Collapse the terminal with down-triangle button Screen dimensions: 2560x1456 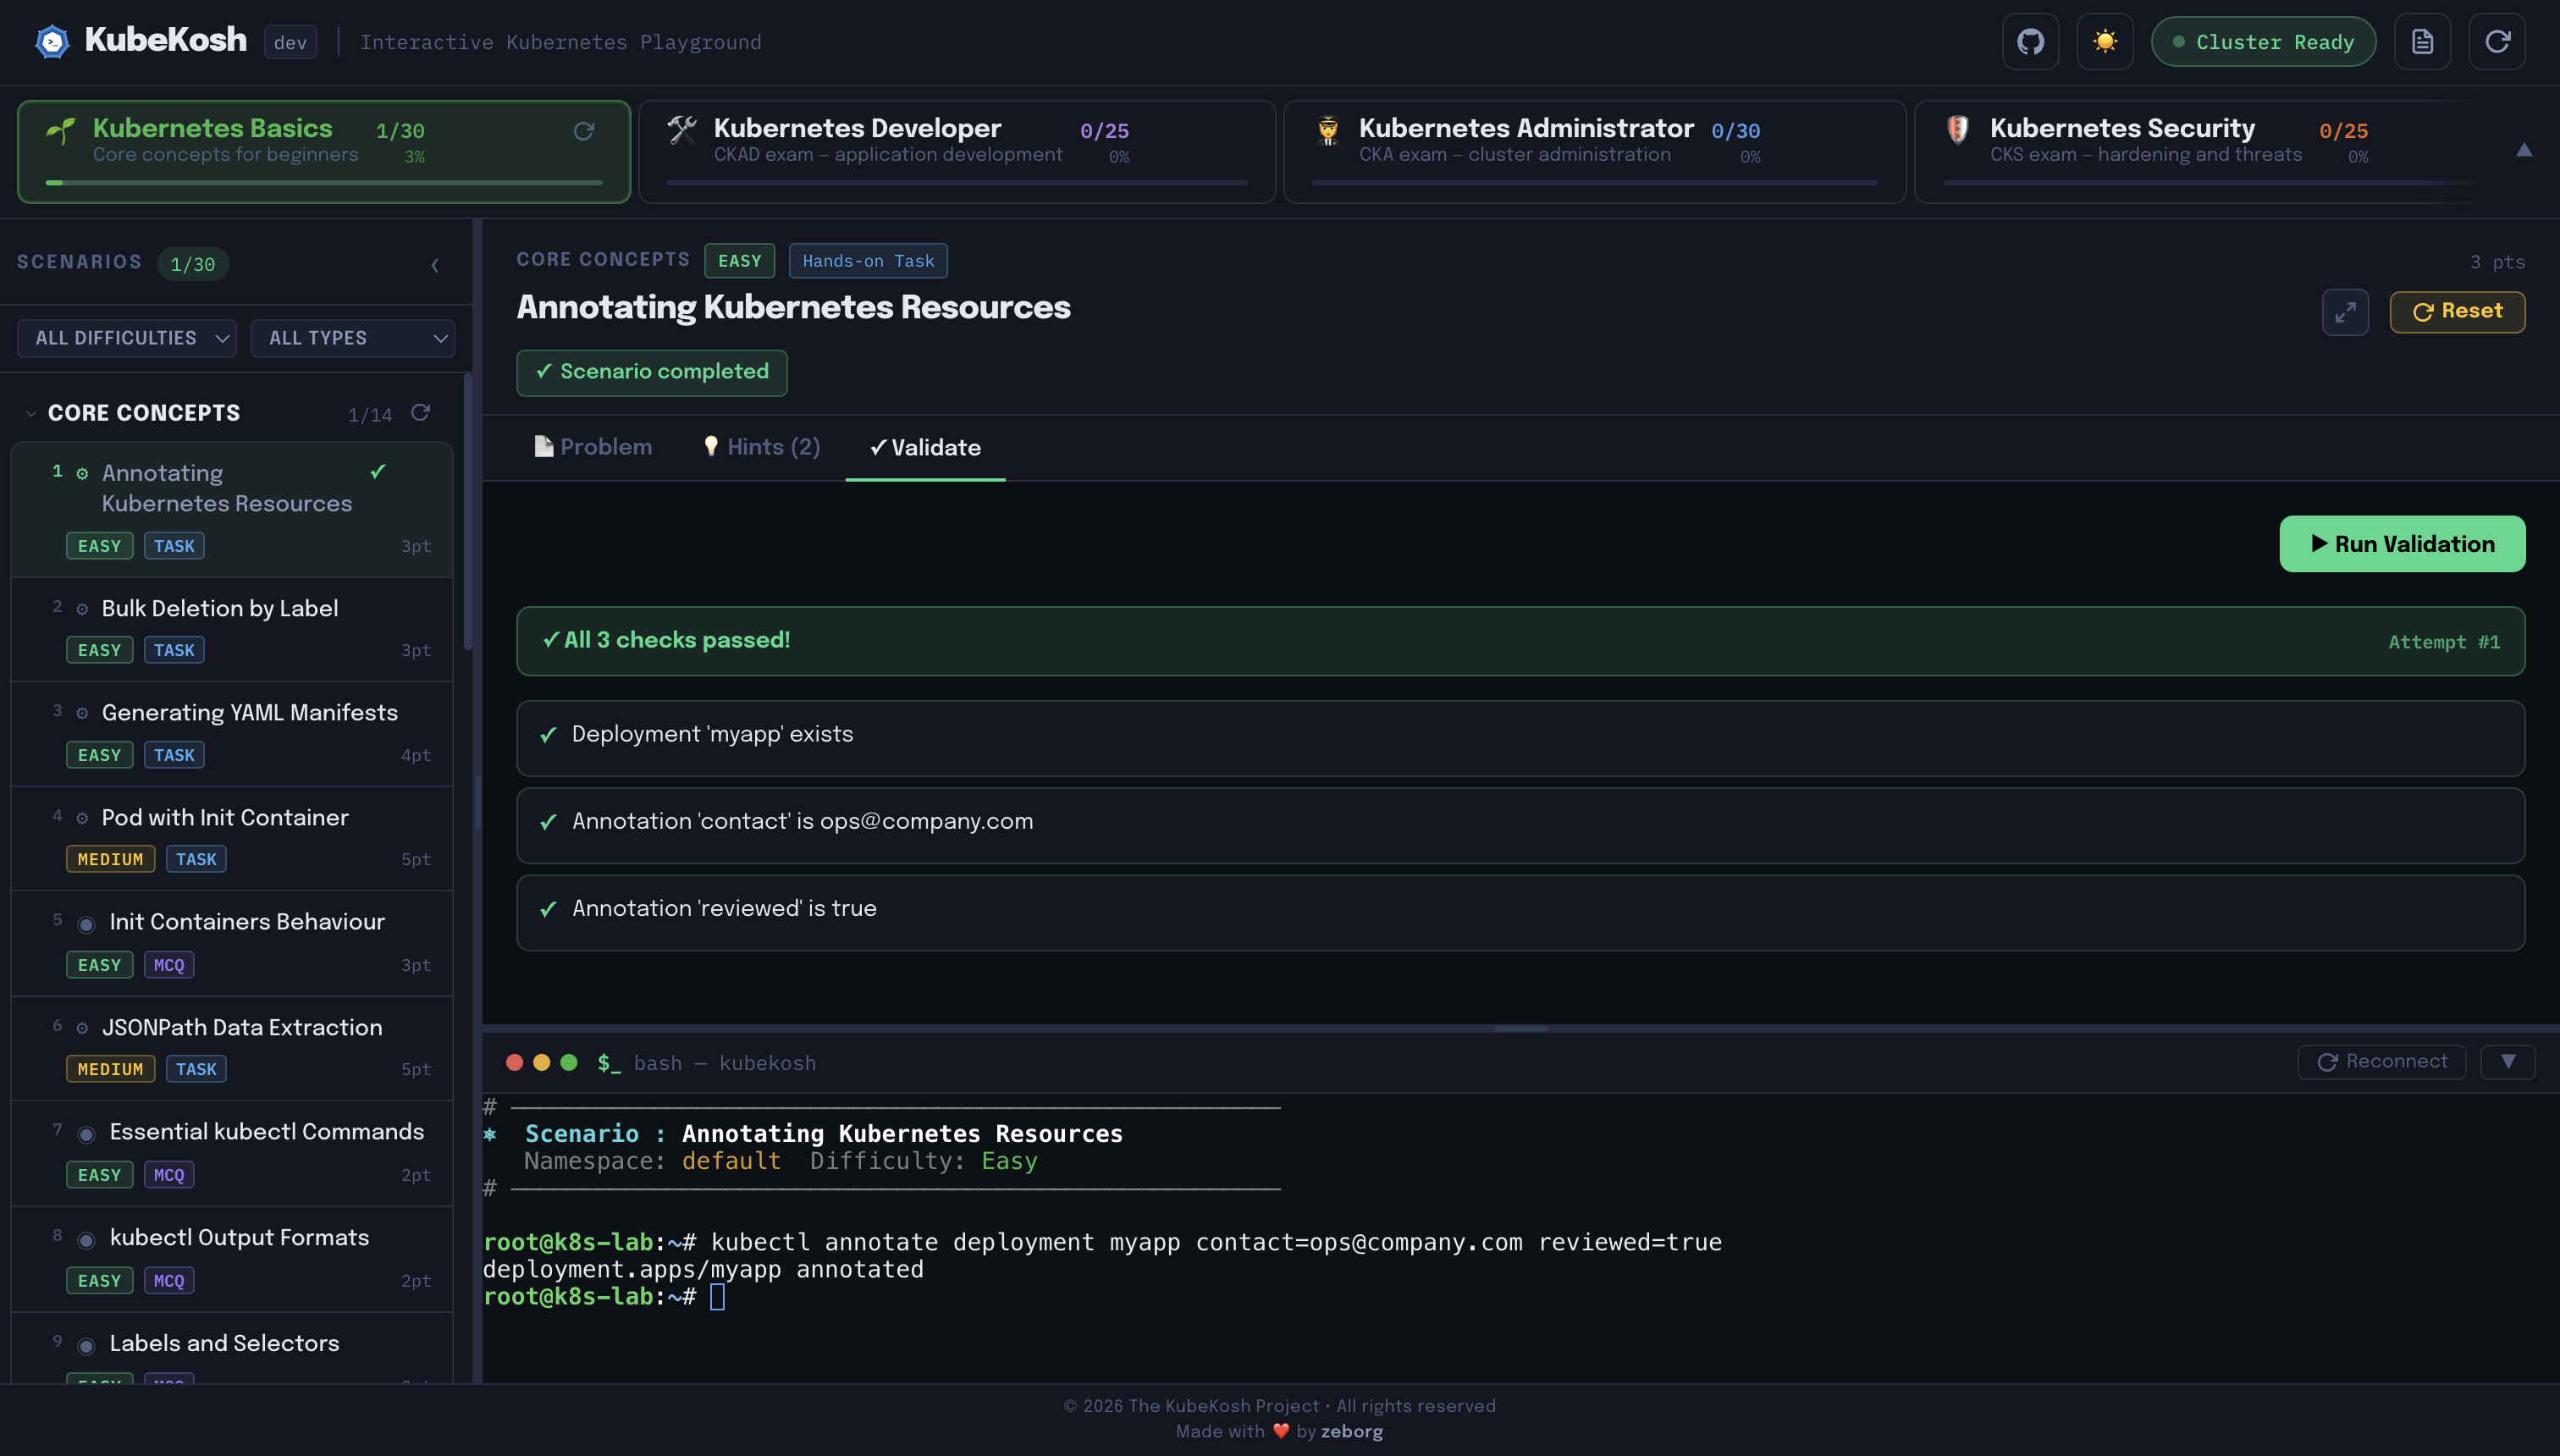click(2508, 1062)
